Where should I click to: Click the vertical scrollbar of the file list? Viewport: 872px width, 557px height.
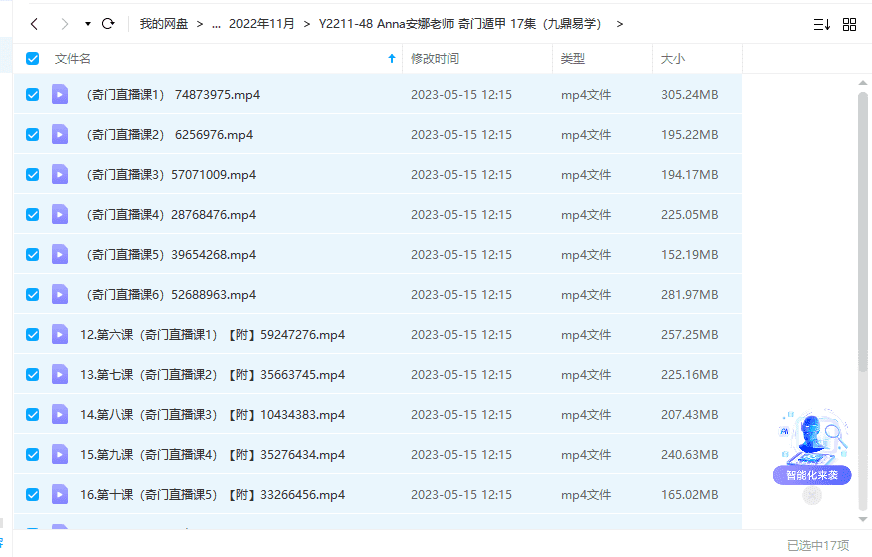tap(862, 230)
